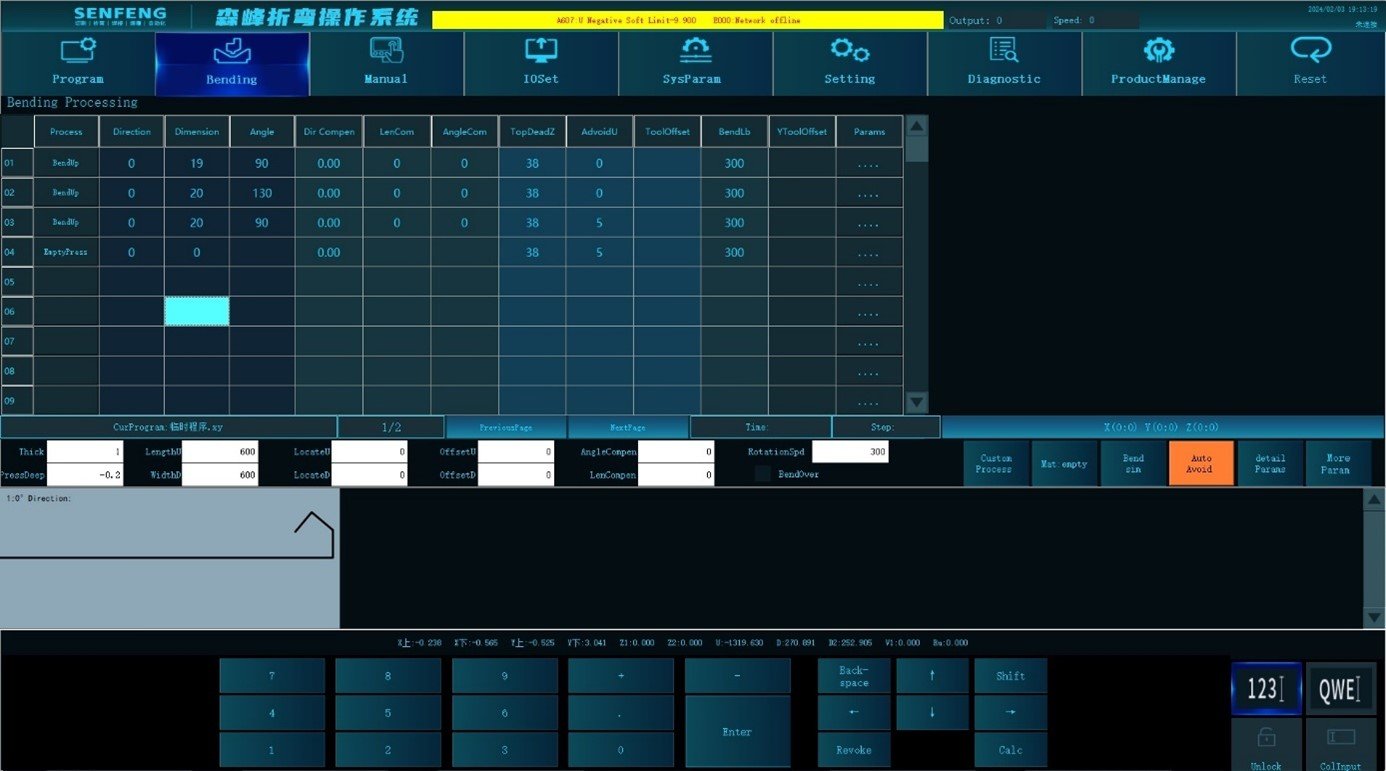Image resolution: width=1386 pixels, height=771 pixels.
Task: Open the Setting gears icon
Action: tap(850, 49)
